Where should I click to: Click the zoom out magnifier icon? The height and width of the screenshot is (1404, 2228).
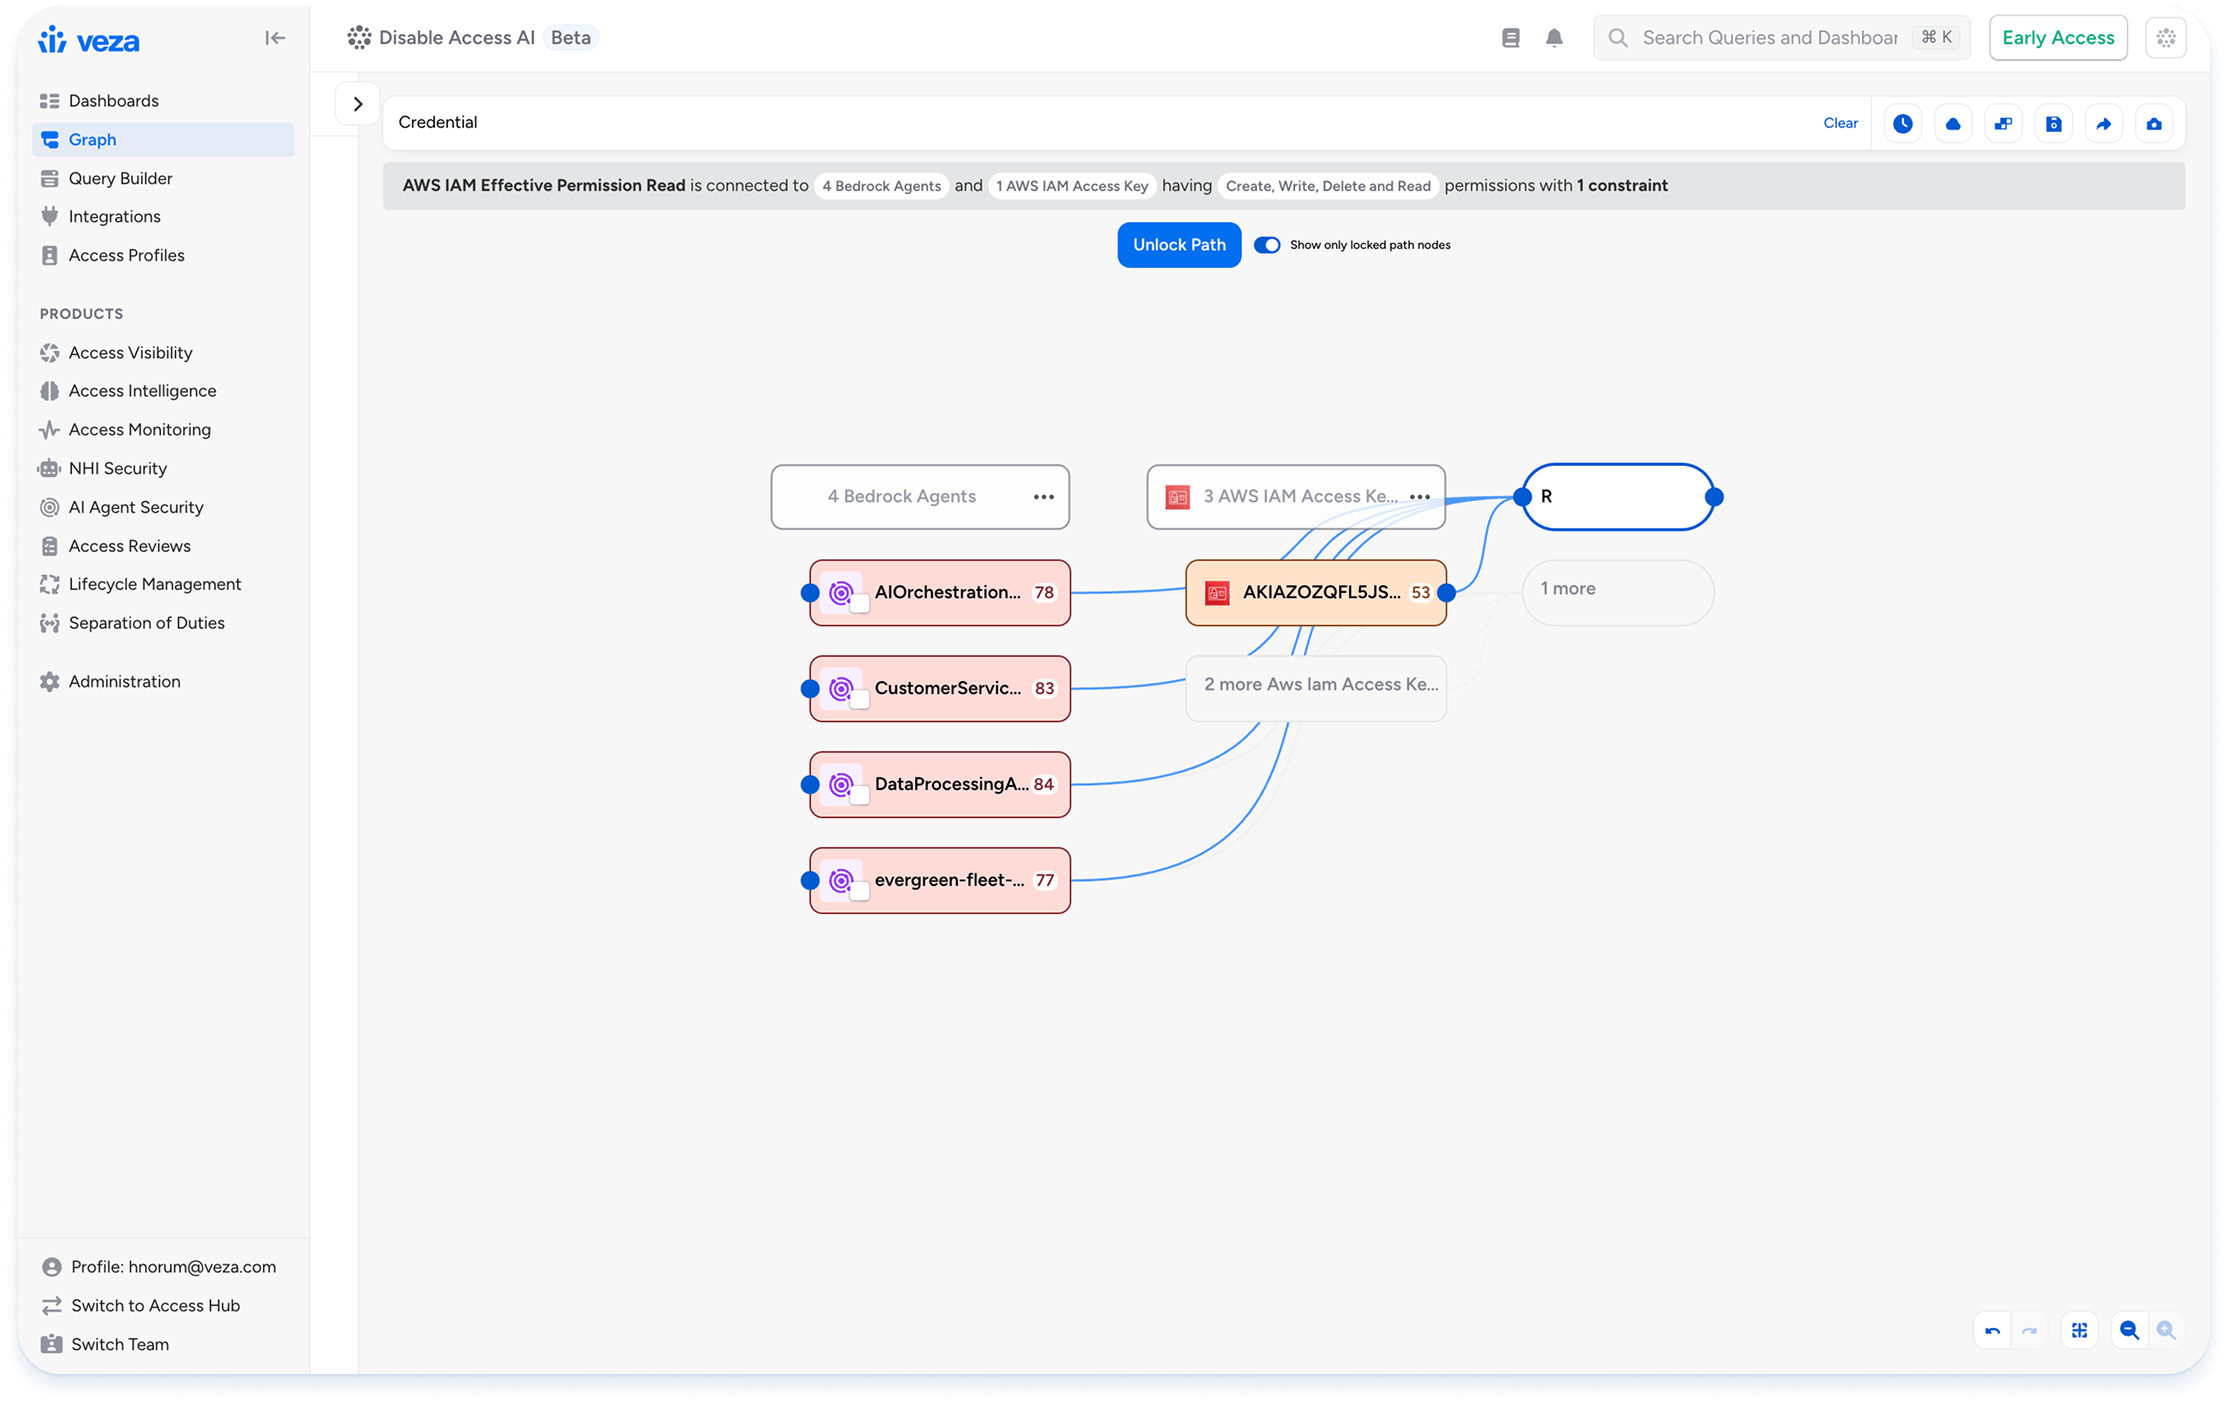coord(2129,1330)
